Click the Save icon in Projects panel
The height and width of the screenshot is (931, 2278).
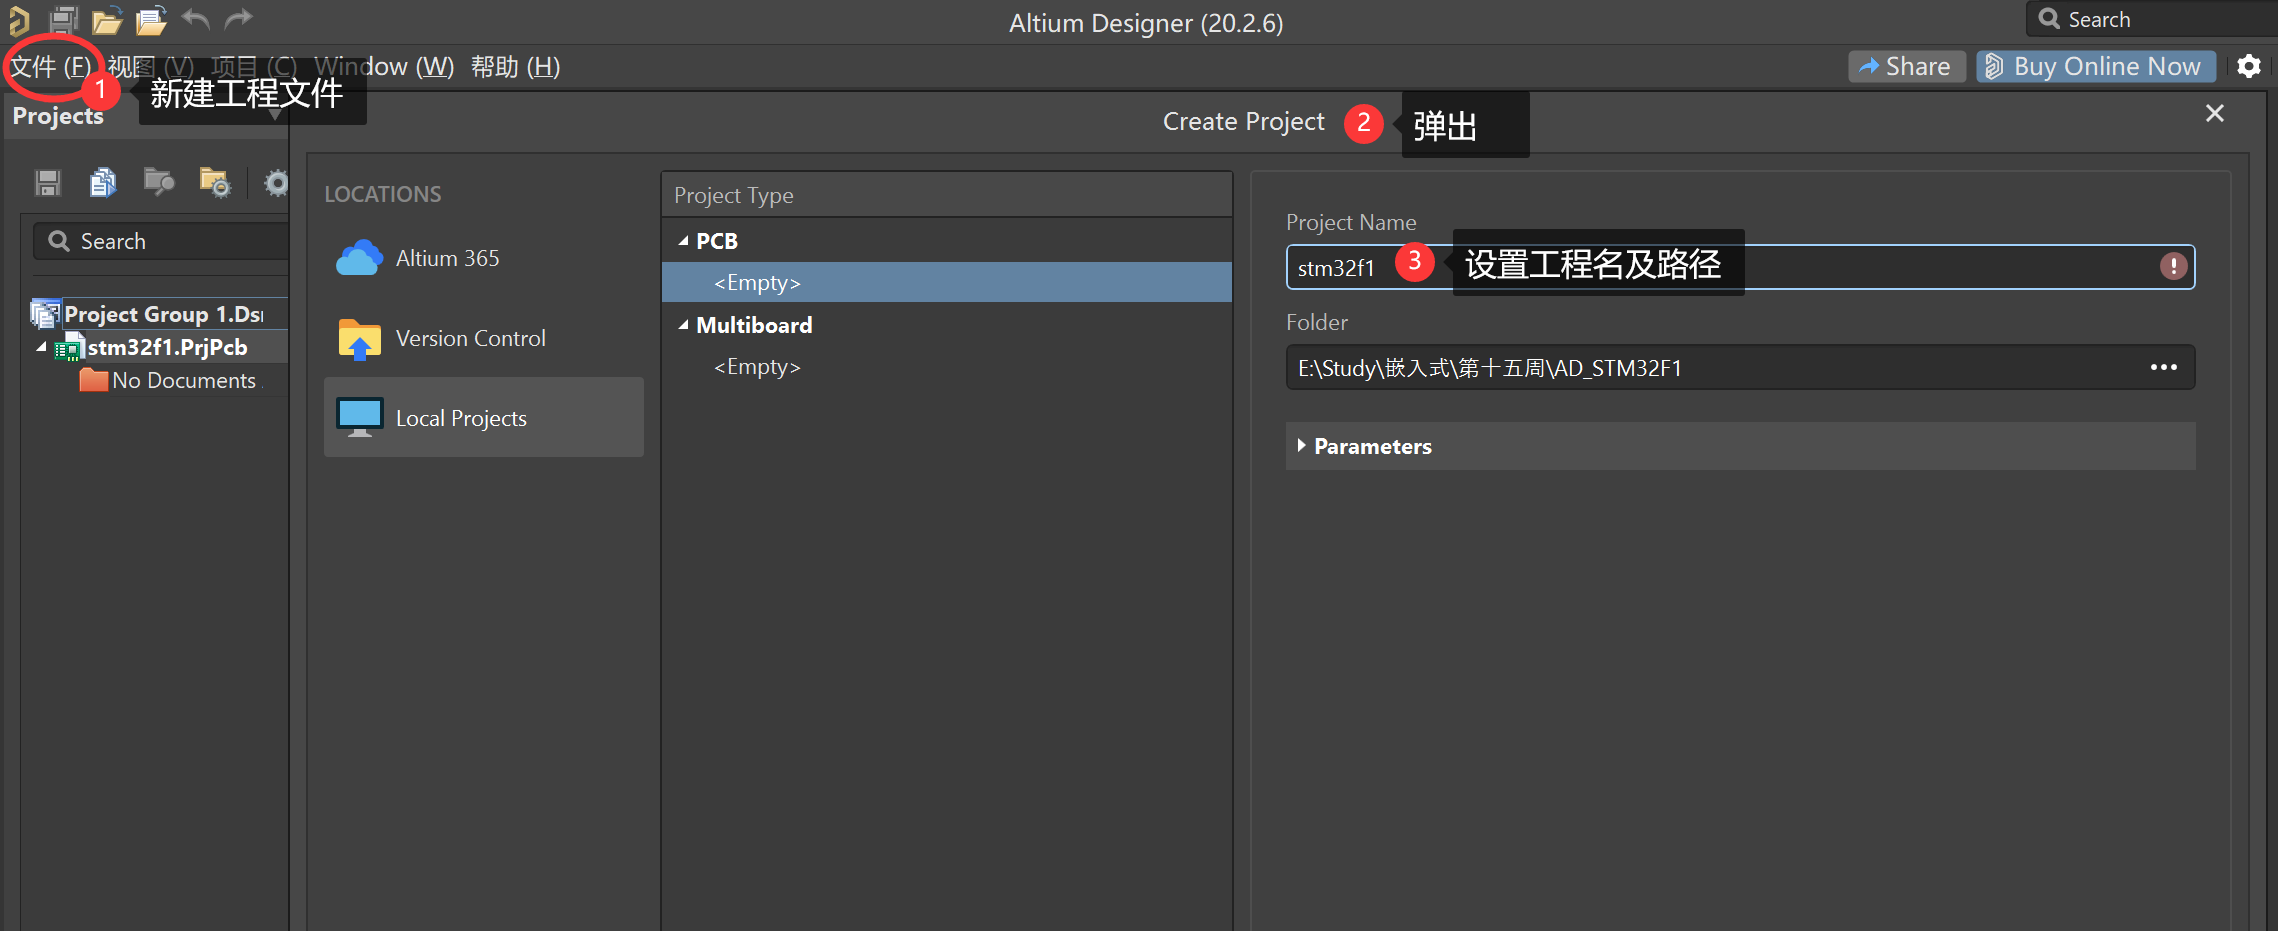click(x=48, y=182)
